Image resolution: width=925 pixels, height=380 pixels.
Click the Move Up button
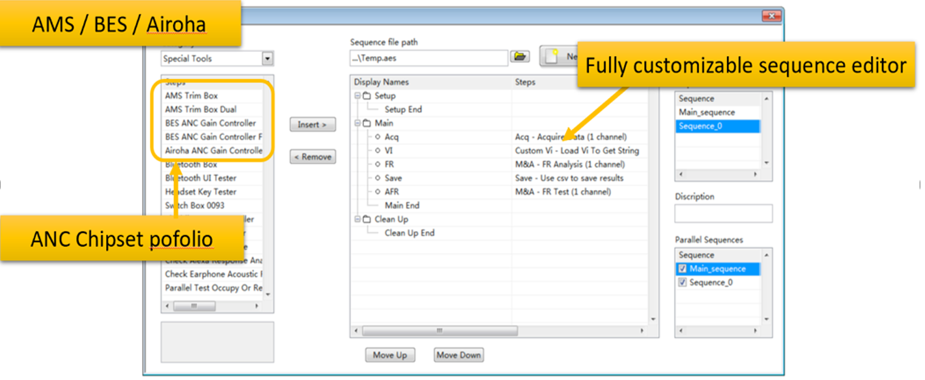(390, 355)
